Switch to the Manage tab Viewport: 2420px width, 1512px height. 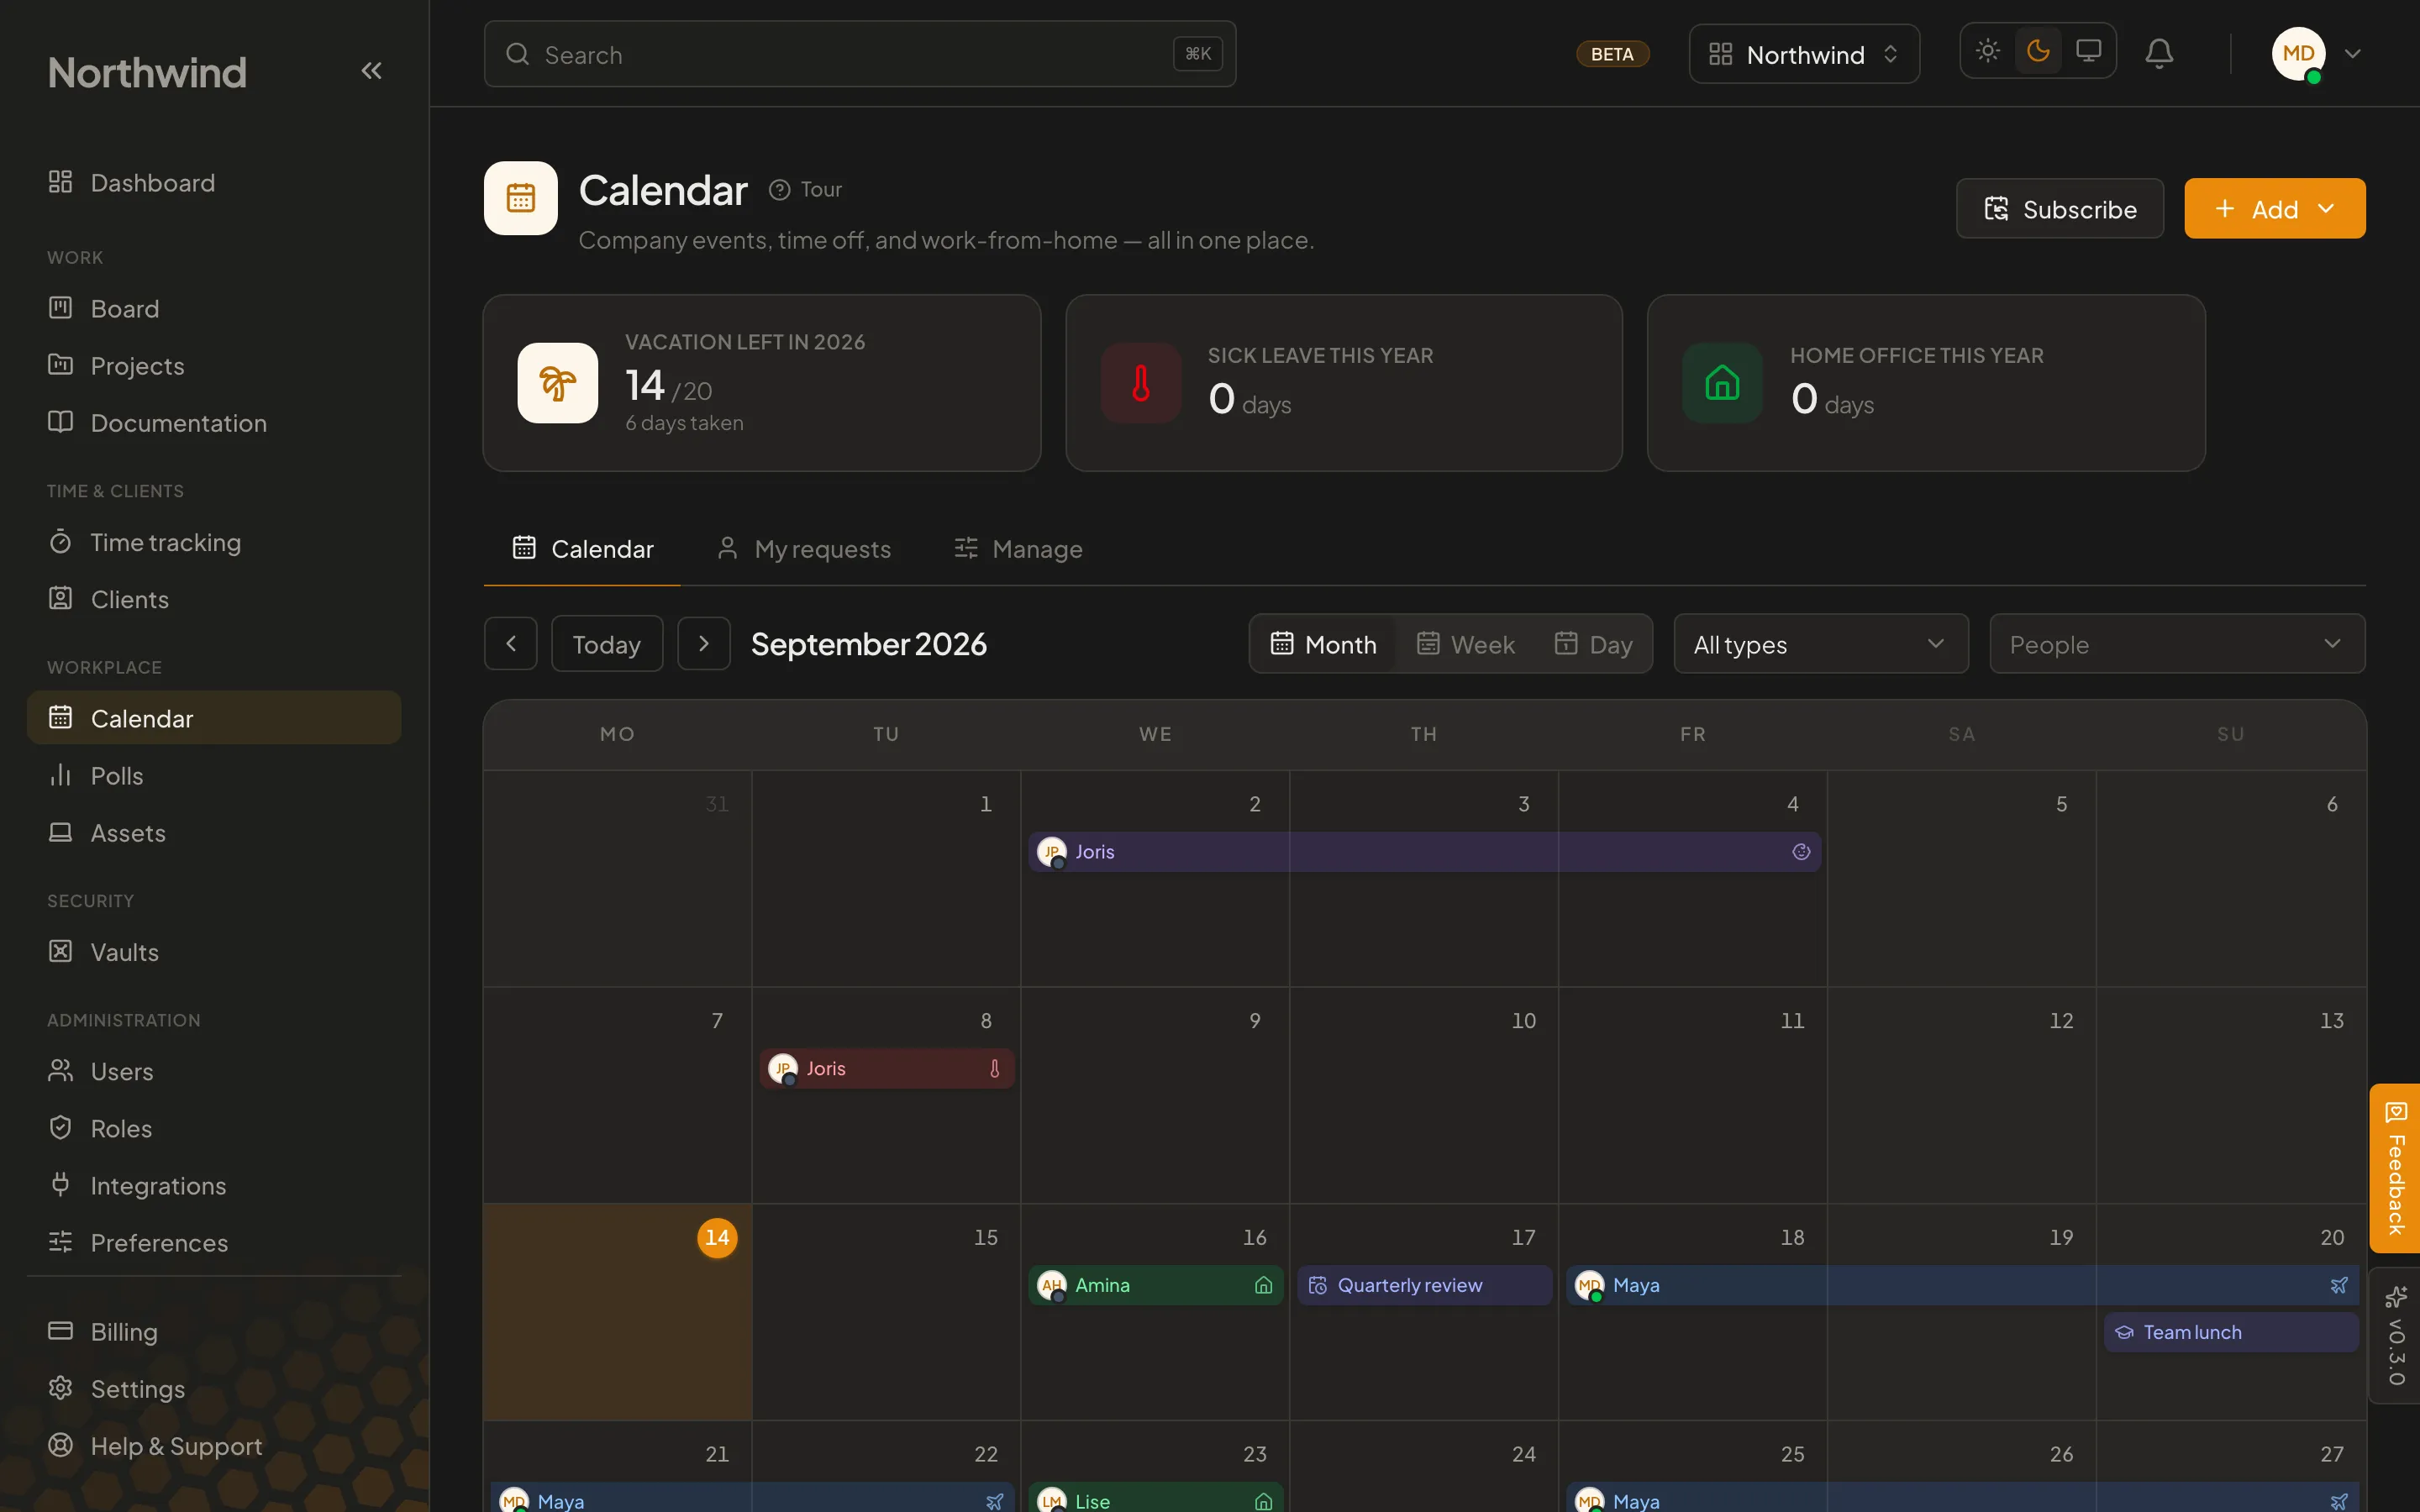(x=1018, y=549)
